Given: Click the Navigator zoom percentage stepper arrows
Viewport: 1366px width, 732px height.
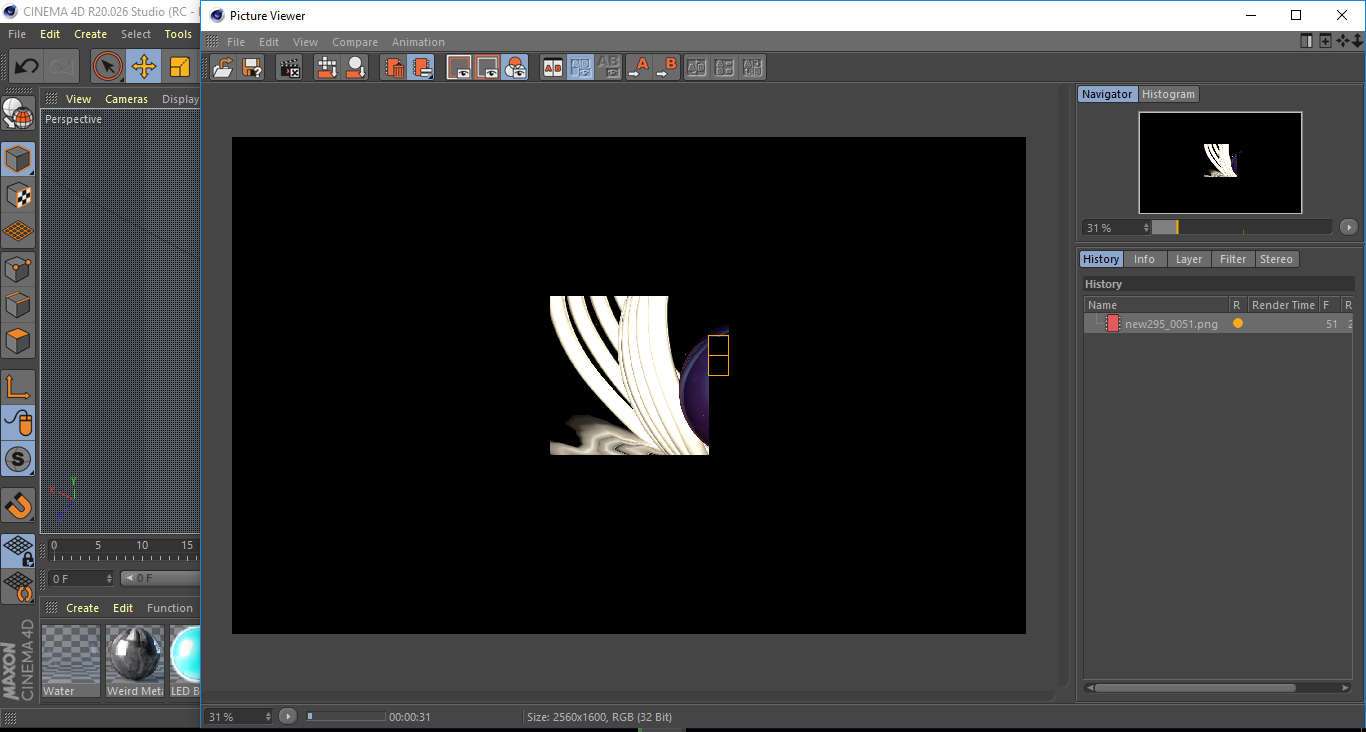Looking at the screenshot, I should pos(1146,228).
